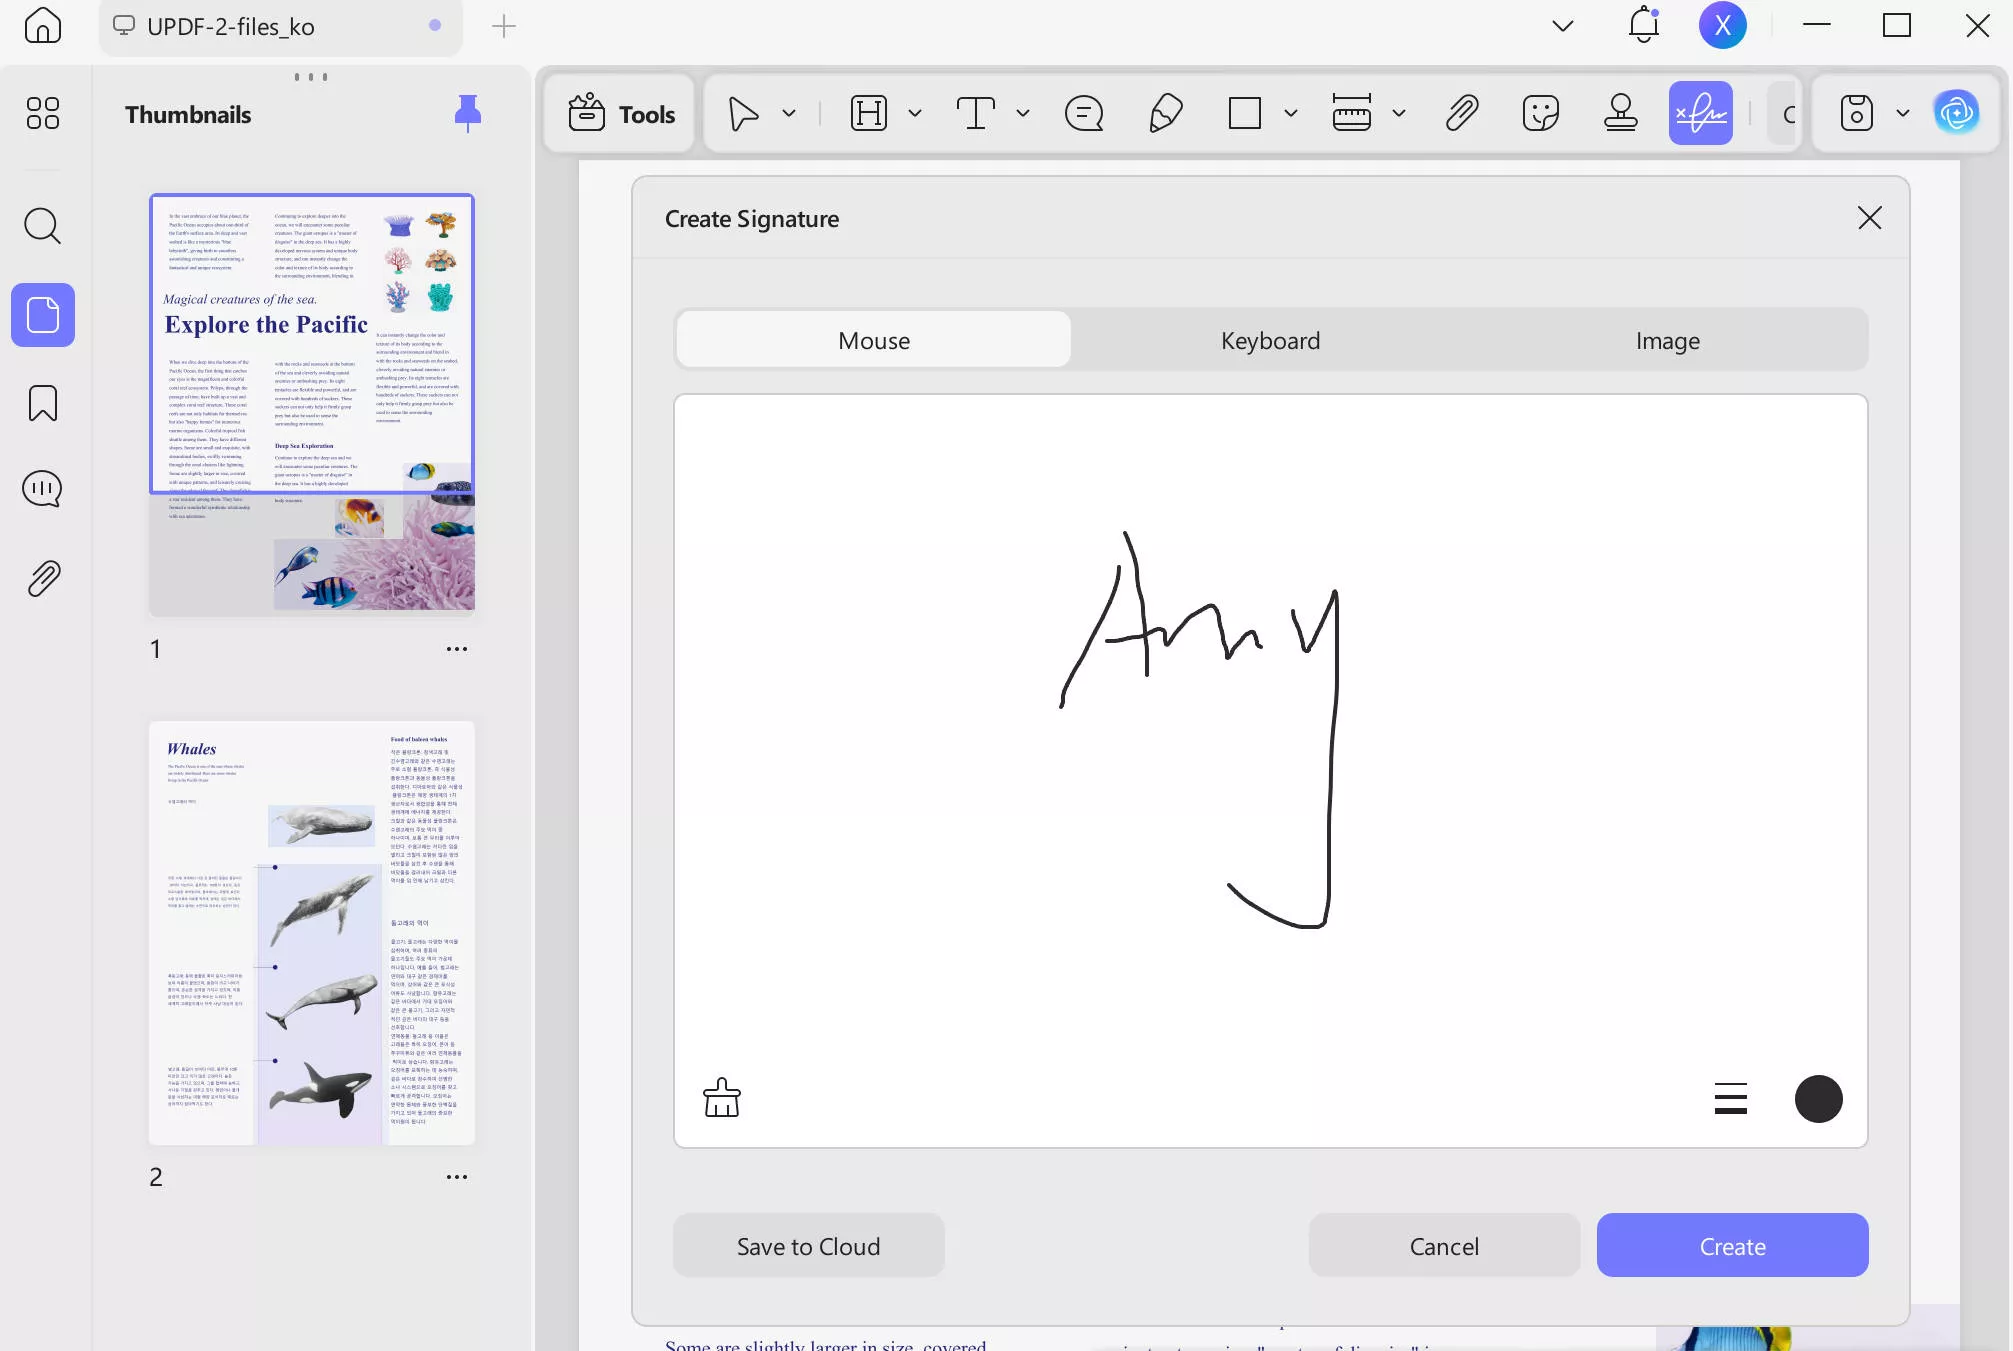Open the comment note tool
This screenshot has width=2013, height=1351.
click(1084, 113)
